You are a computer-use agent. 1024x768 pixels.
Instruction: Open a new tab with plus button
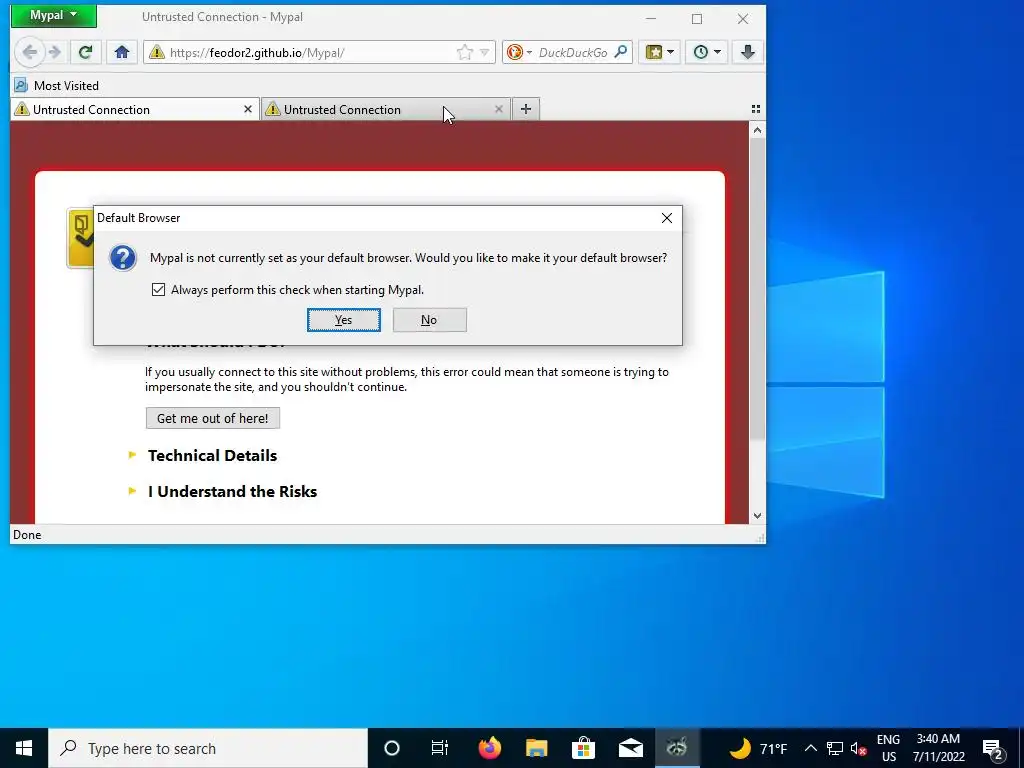526,109
